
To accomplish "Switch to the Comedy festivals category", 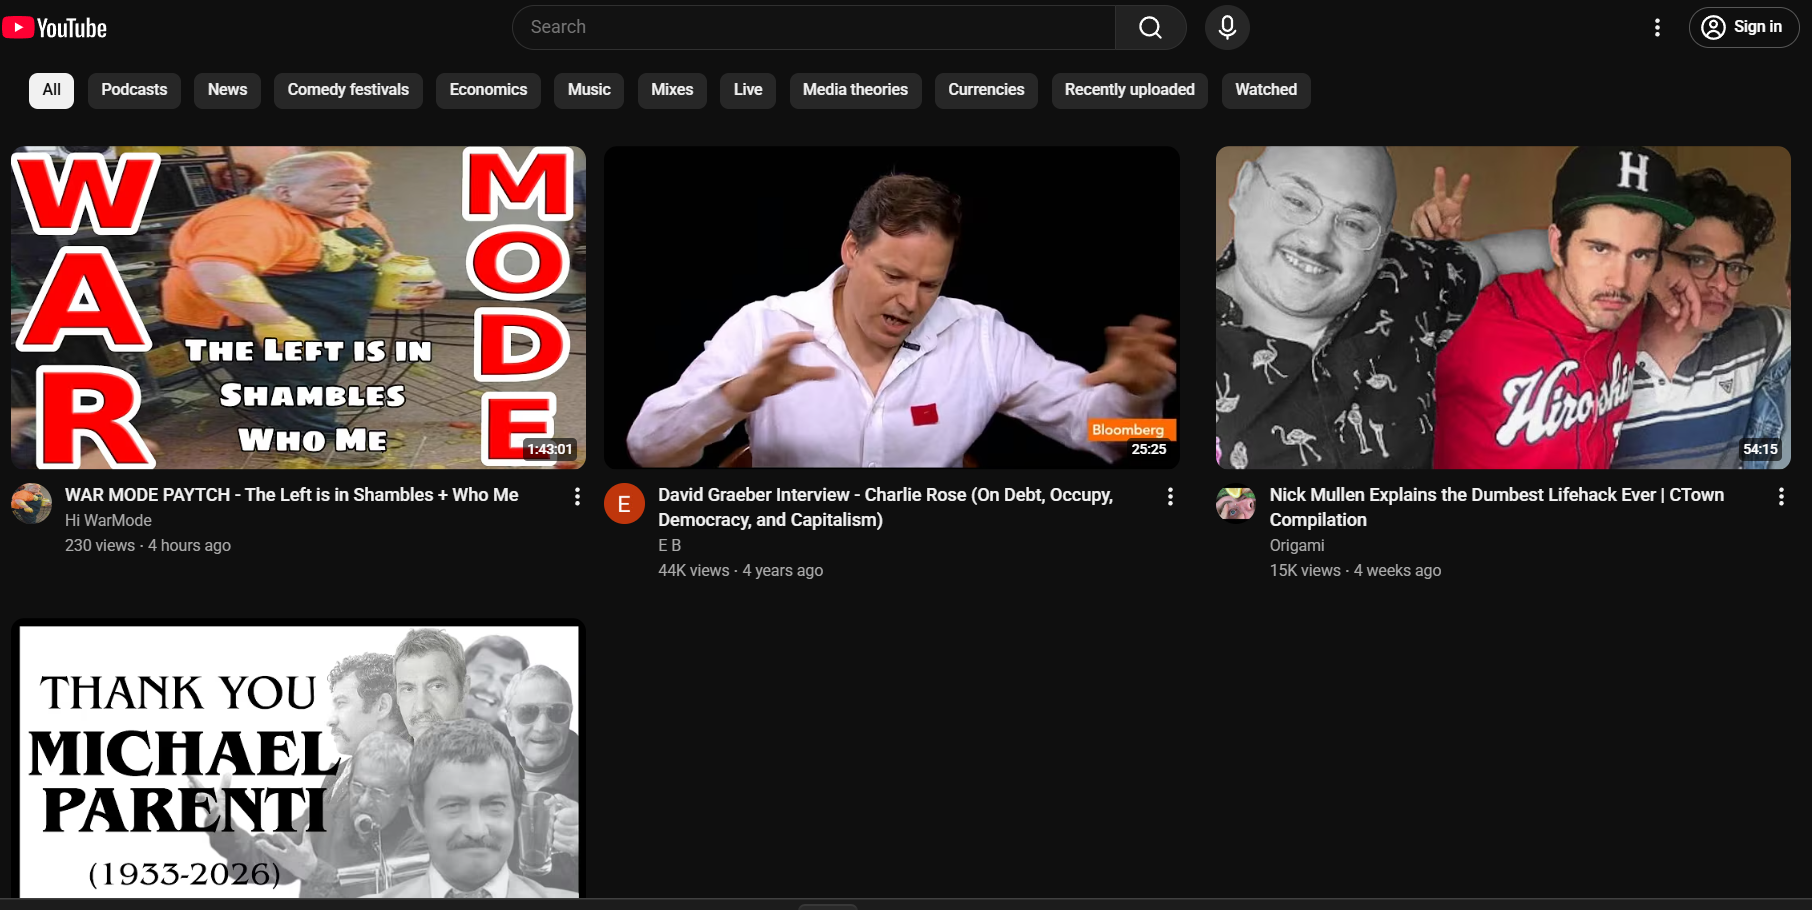I will point(348,90).
